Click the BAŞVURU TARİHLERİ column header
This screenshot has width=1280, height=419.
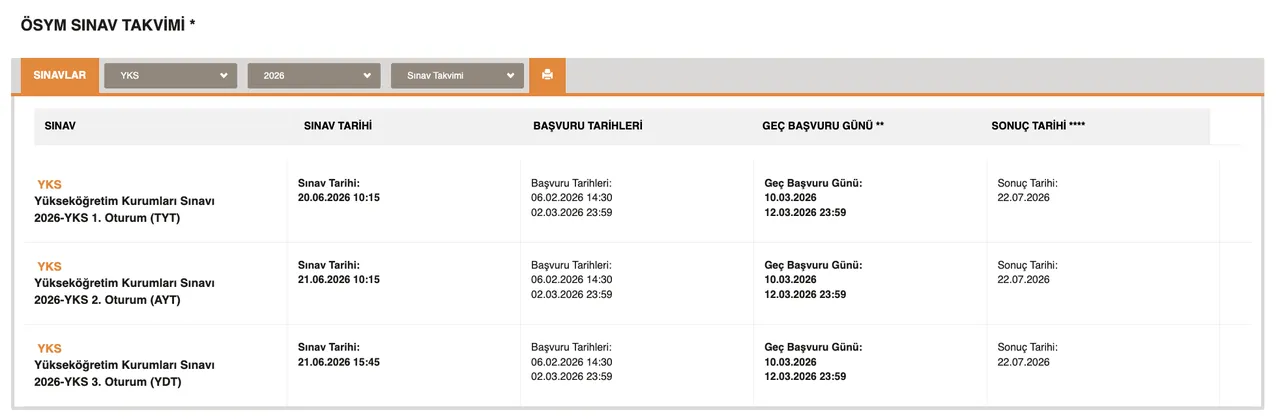pos(588,126)
